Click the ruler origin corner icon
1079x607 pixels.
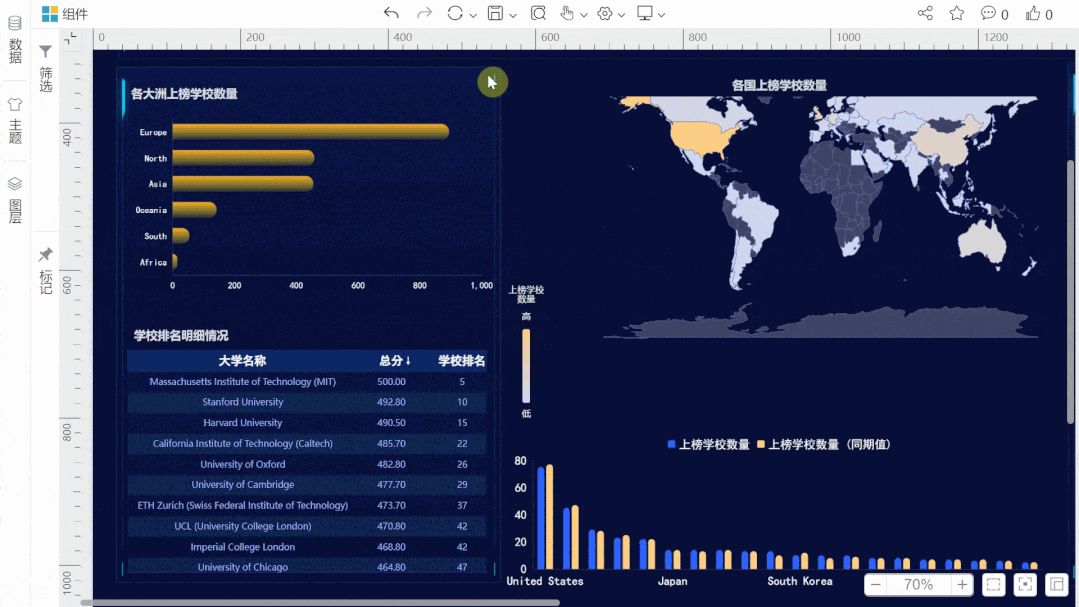coord(70,39)
